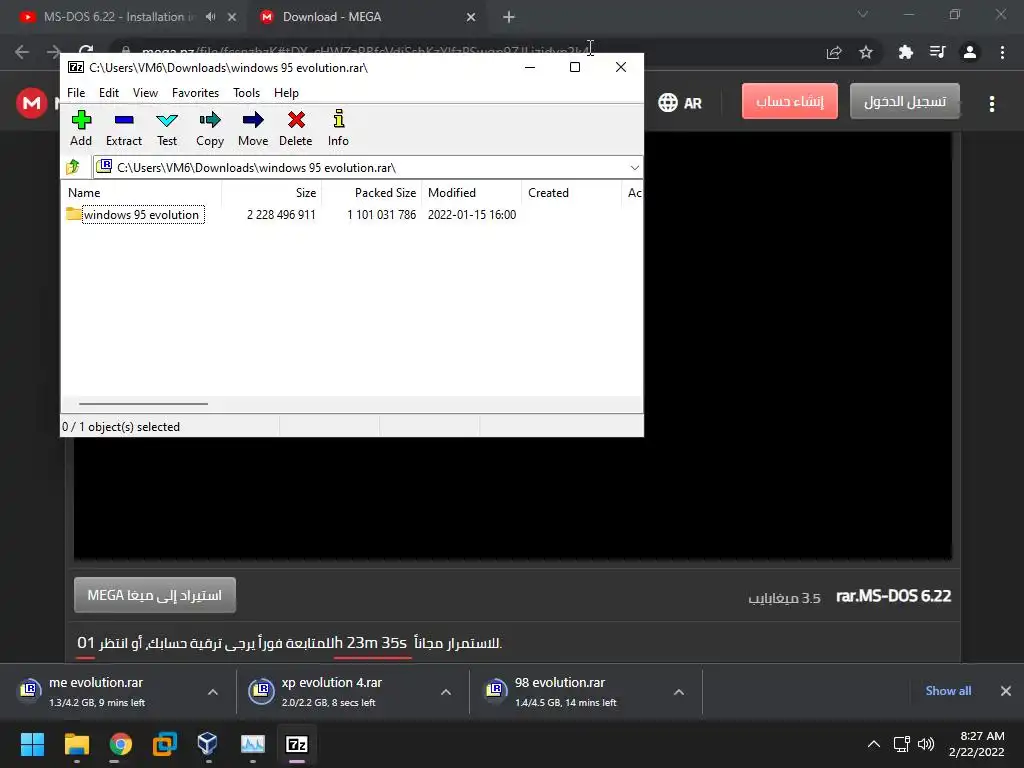
Task: Mute the YouTube tab audio icon
Action: tap(210, 17)
